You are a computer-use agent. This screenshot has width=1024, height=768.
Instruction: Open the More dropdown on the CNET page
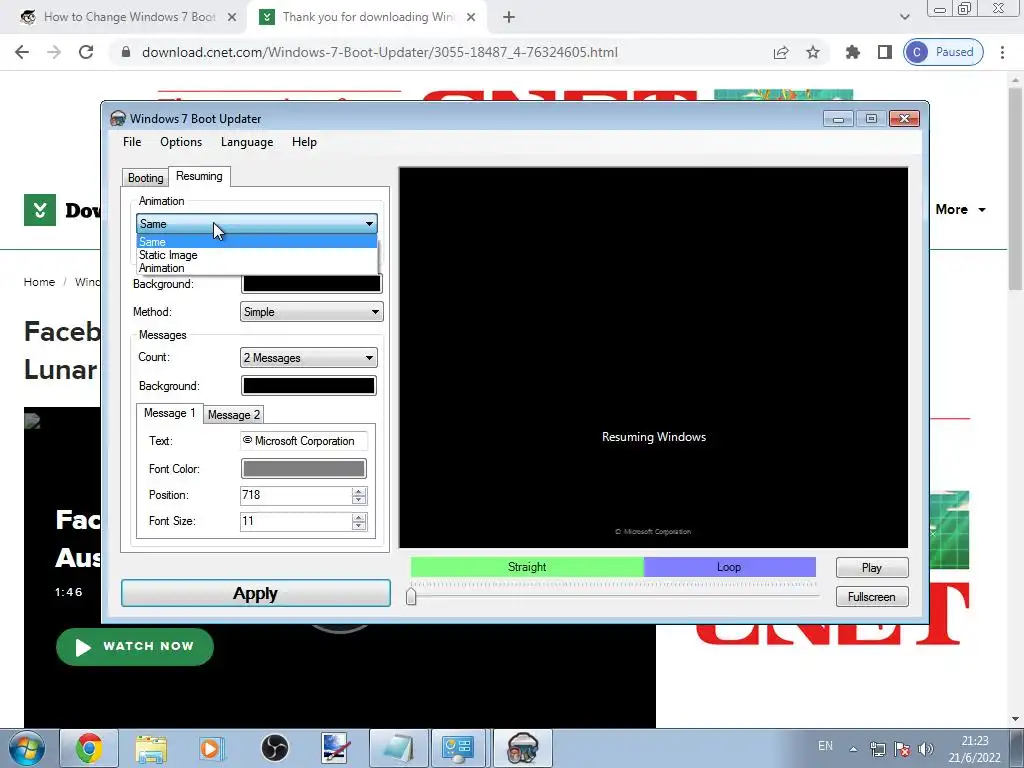960,210
